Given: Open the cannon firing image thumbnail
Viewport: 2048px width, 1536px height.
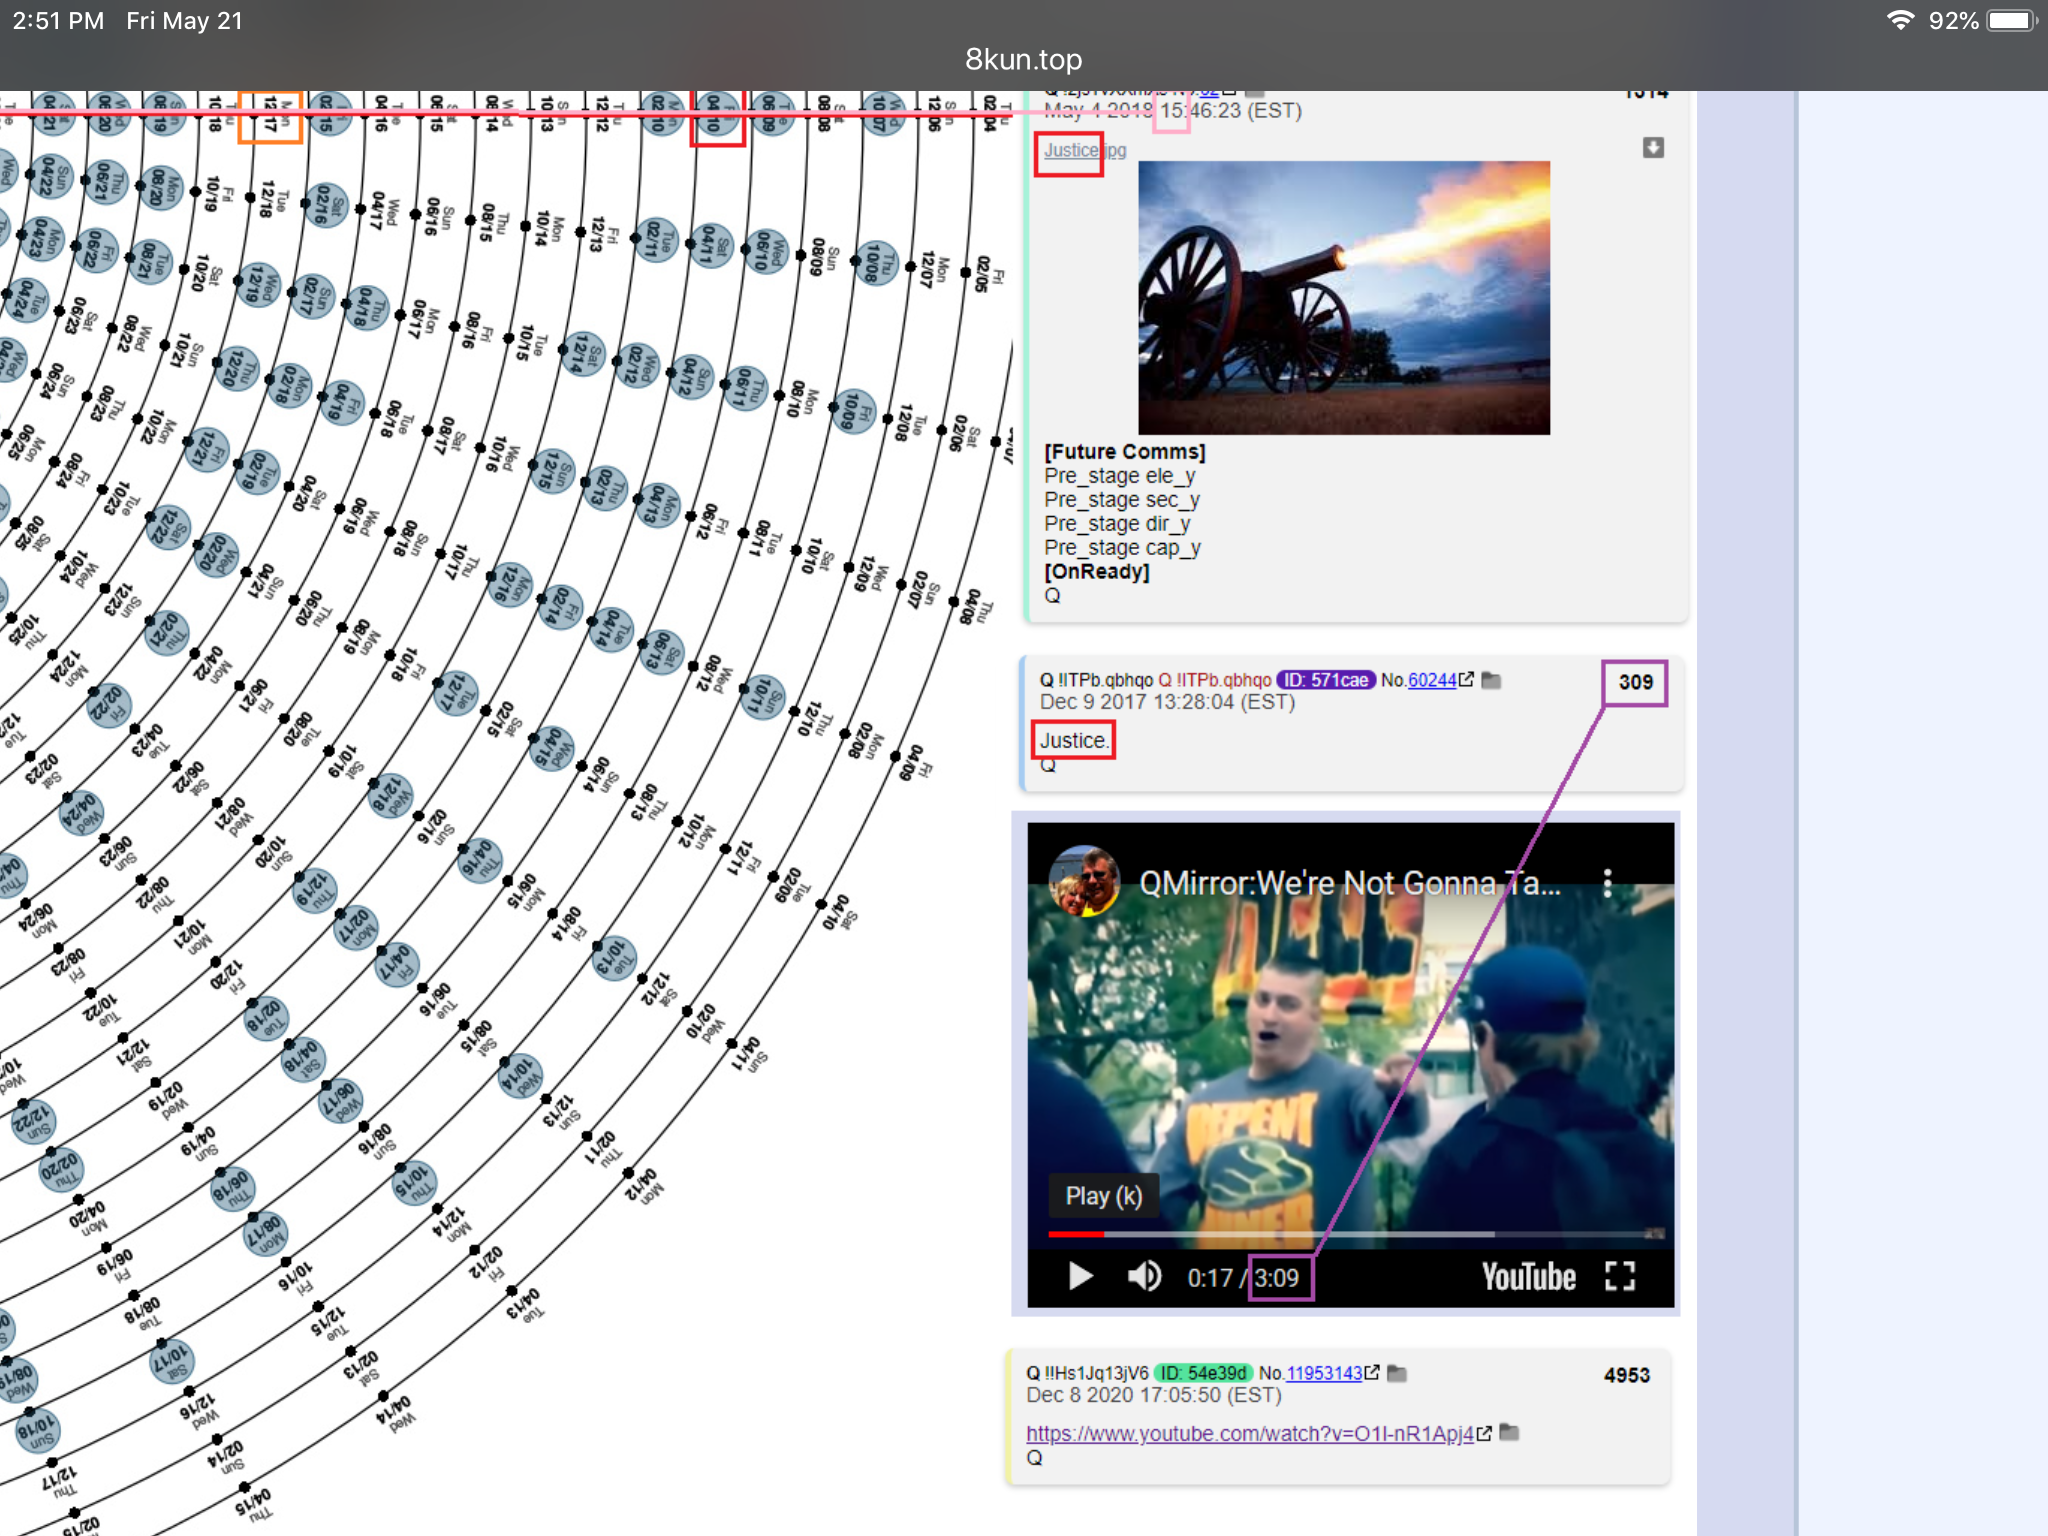Looking at the screenshot, I should 1344,298.
